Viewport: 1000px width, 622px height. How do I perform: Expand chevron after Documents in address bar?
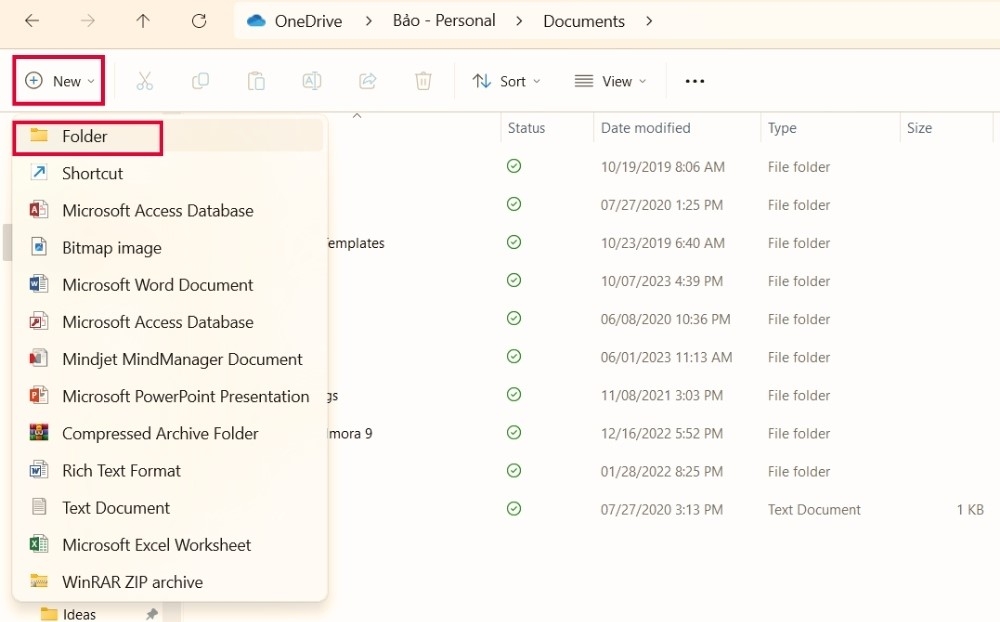point(650,21)
